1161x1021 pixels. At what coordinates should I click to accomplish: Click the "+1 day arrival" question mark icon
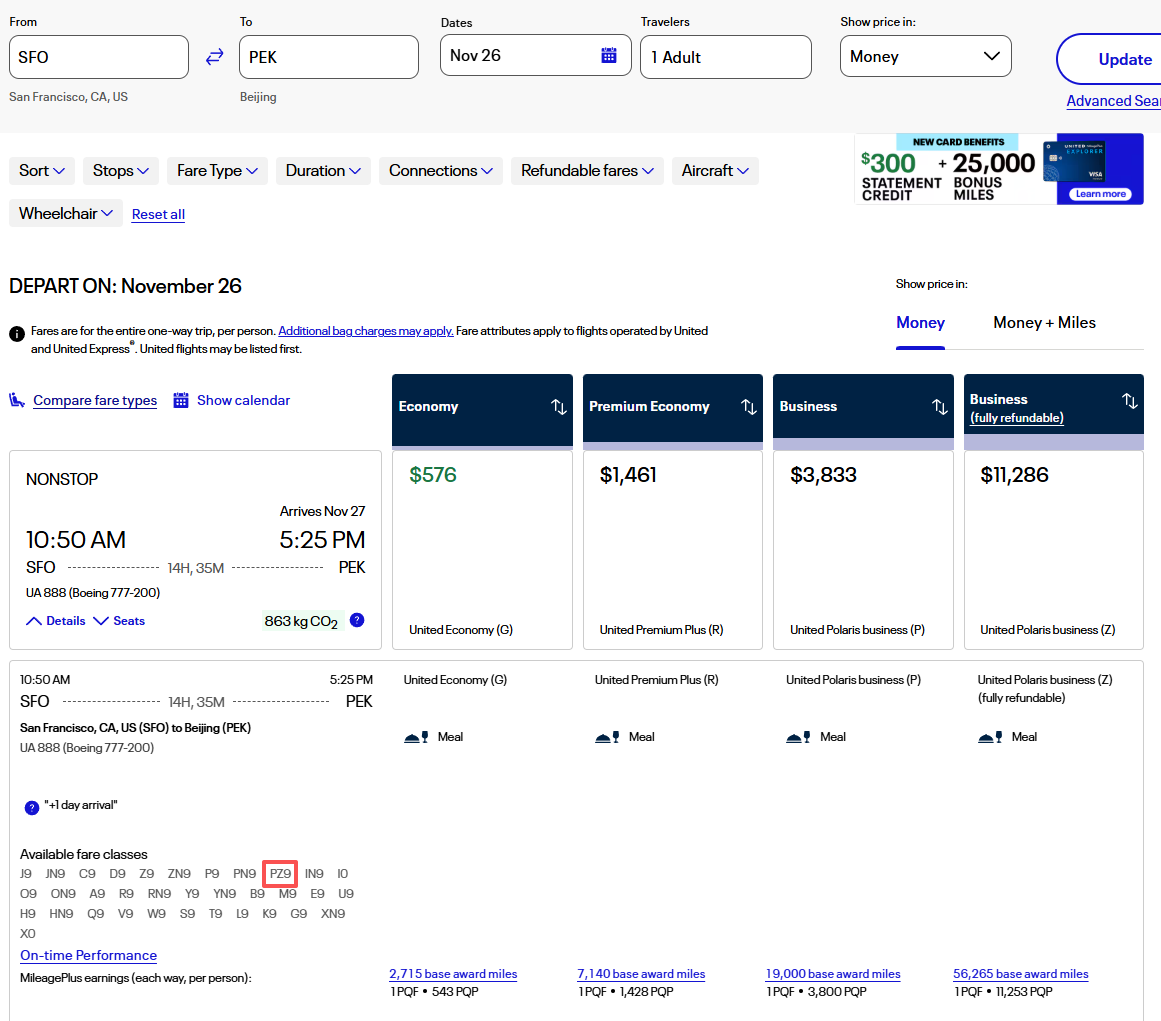click(32, 806)
